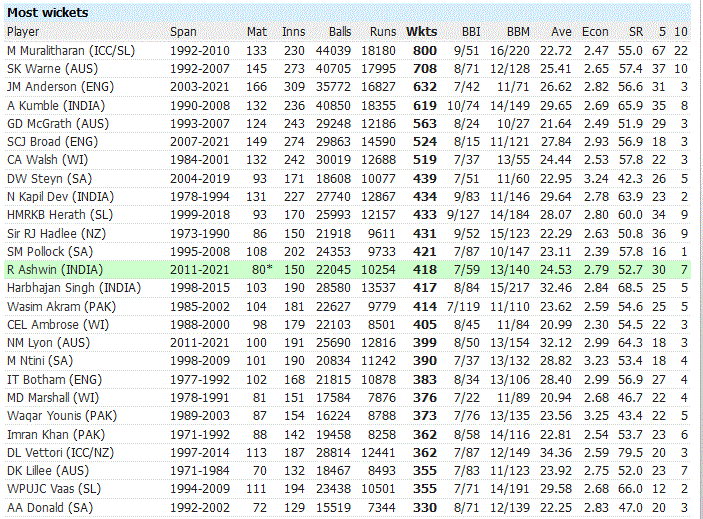Click the average value '34.36'
703x519 pixels.
pos(556,453)
